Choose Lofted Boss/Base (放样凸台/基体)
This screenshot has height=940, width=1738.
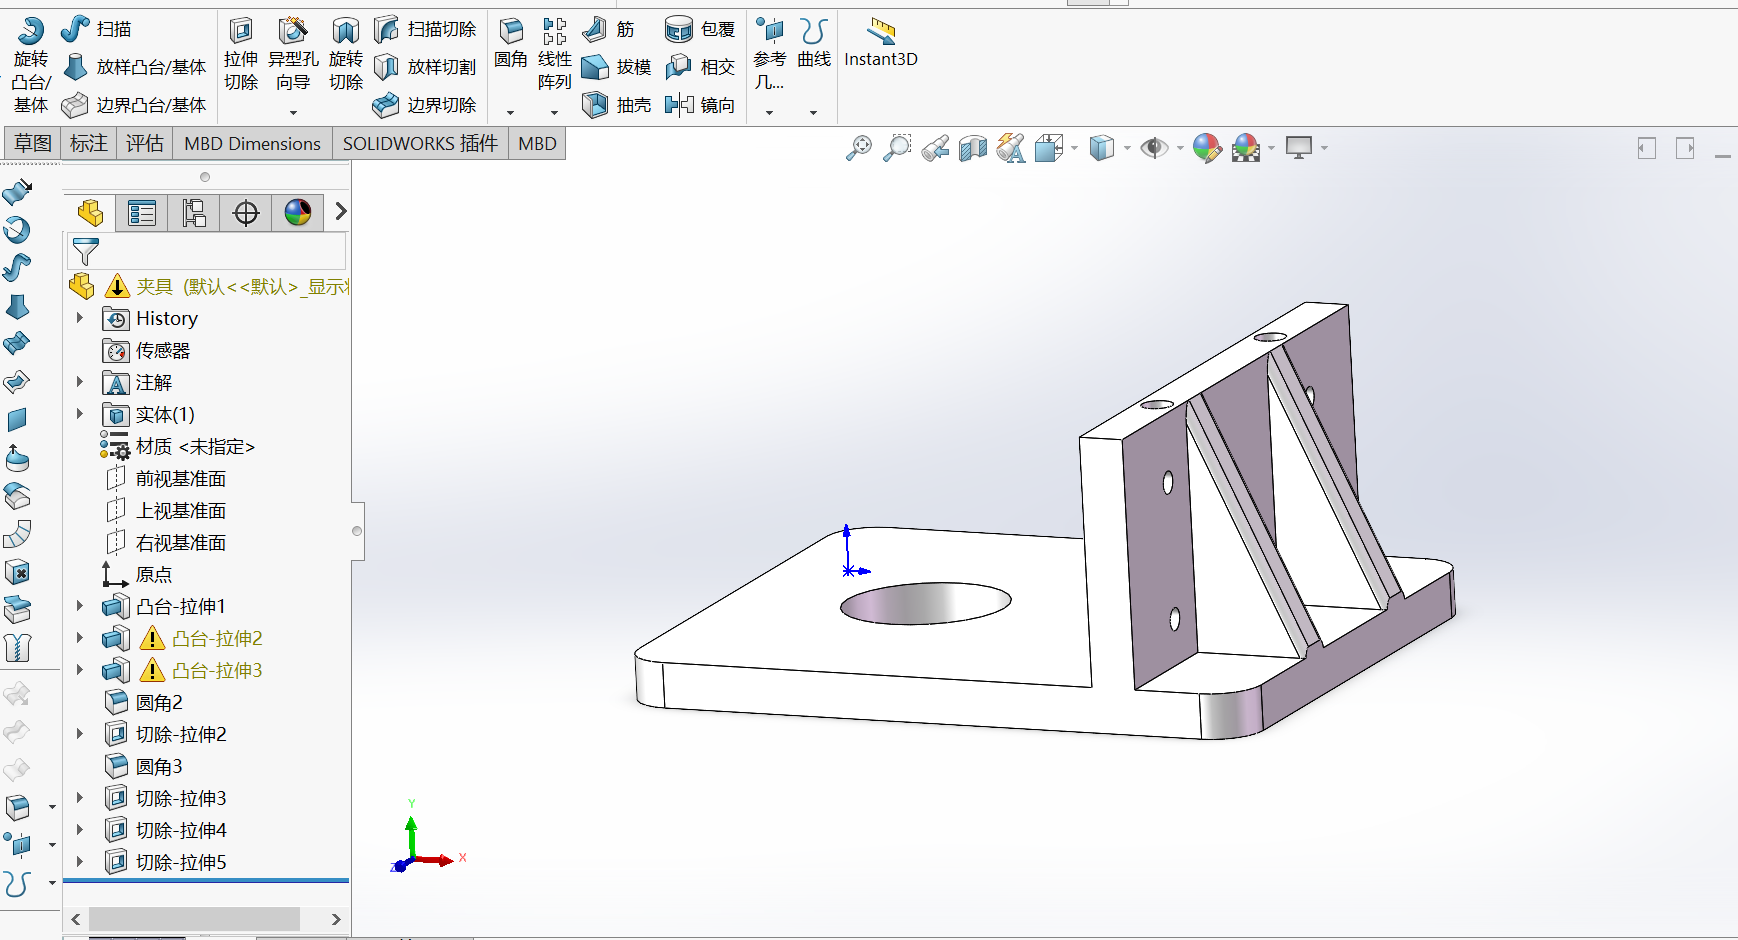point(134,67)
